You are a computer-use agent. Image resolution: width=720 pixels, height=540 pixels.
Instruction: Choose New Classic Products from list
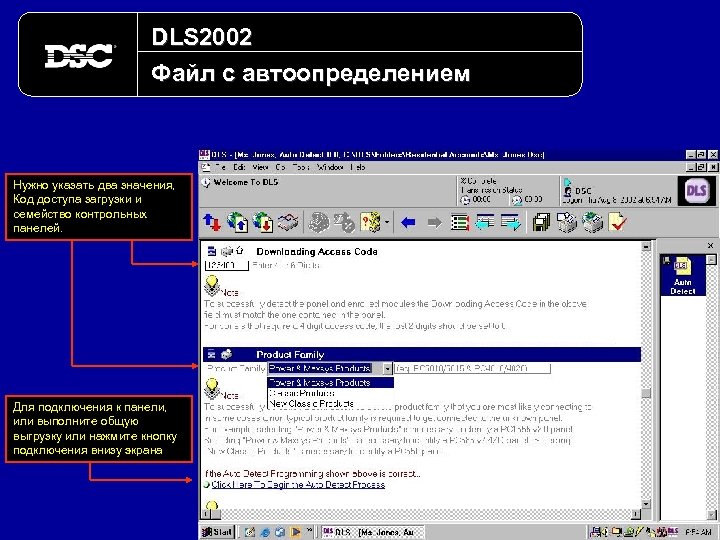331,404
